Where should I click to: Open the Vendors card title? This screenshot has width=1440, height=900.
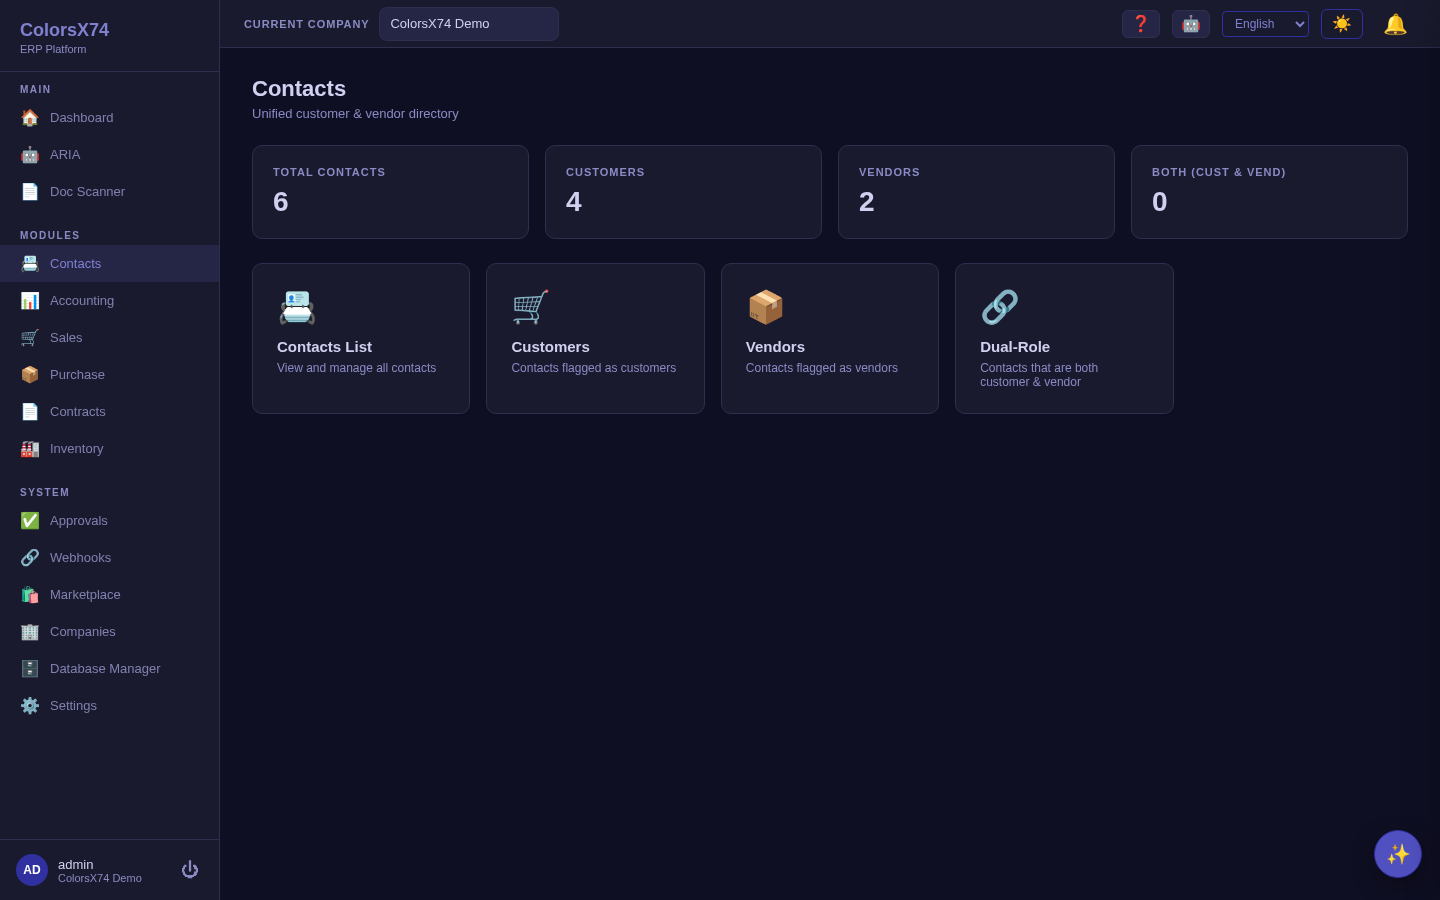[775, 347]
